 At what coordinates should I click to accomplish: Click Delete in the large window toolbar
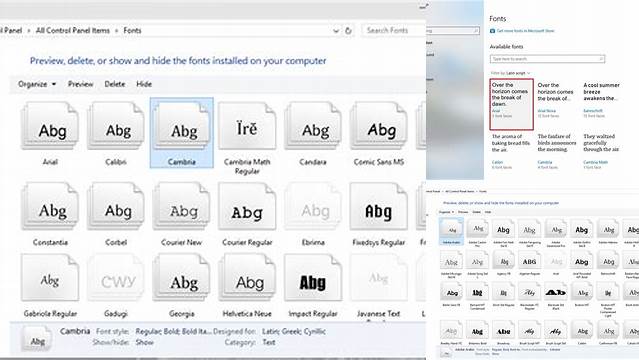tap(115, 84)
